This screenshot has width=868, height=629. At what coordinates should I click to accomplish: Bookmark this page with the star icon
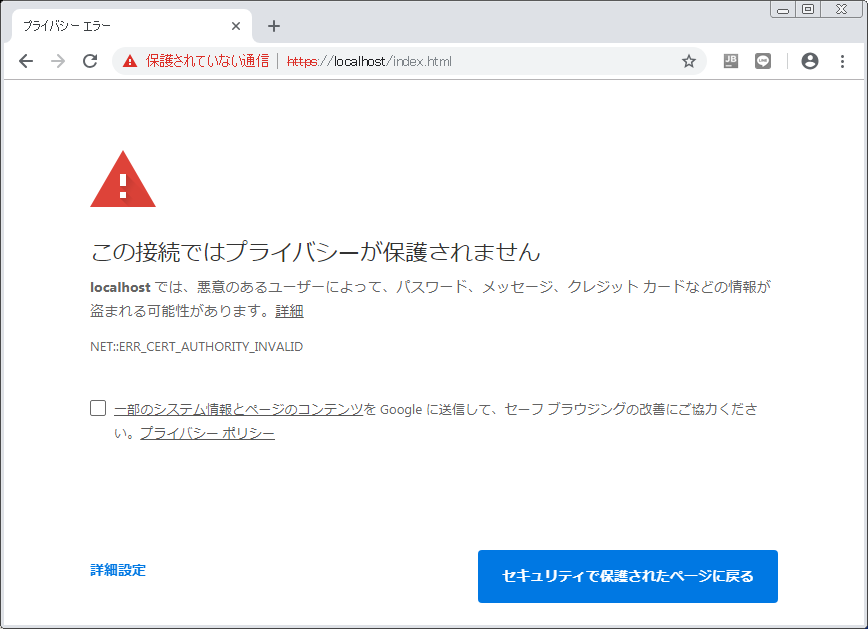click(688, 61)
